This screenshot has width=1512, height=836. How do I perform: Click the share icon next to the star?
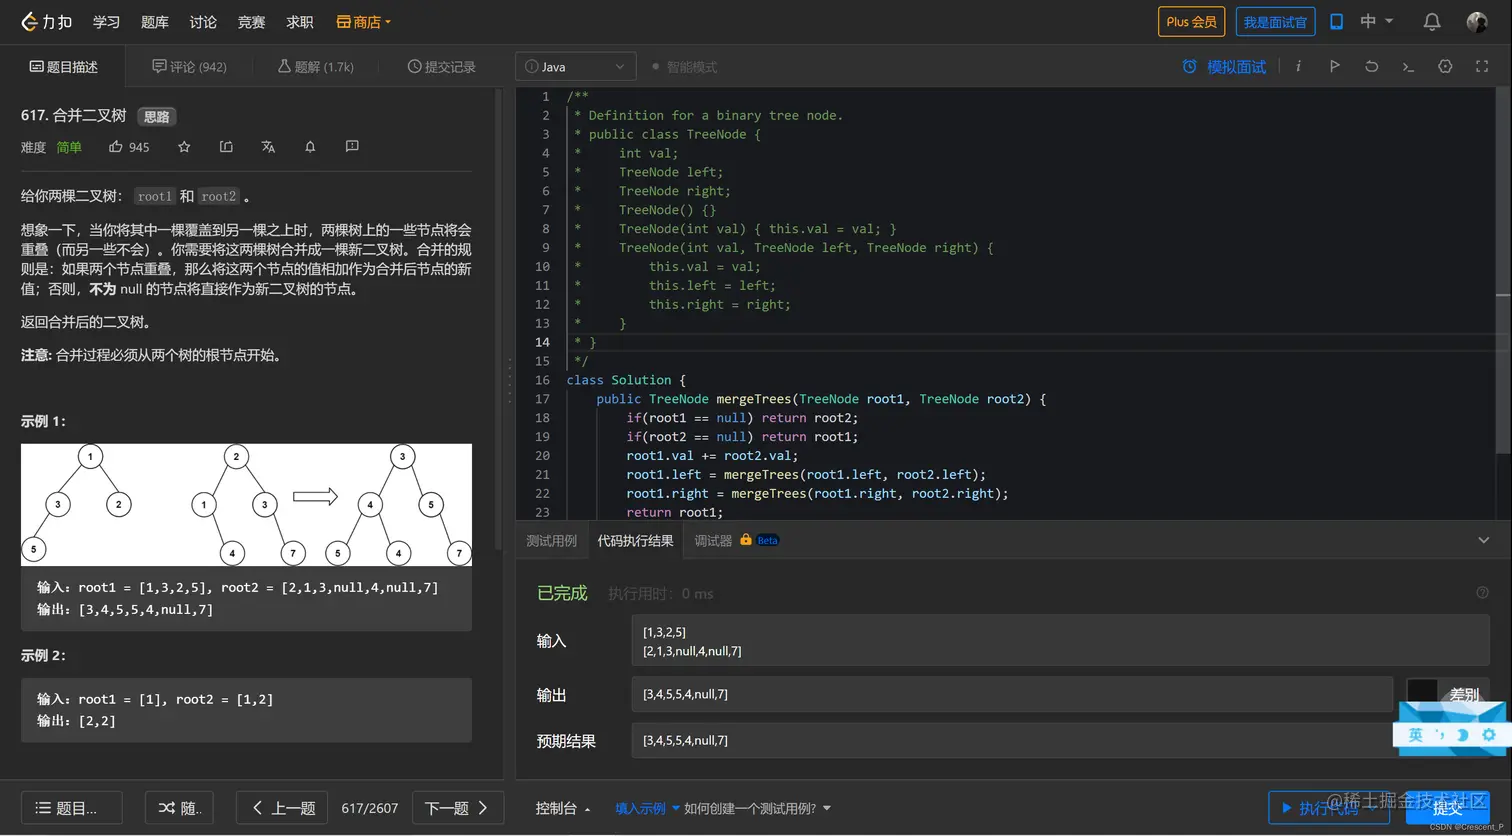point(226,147)
